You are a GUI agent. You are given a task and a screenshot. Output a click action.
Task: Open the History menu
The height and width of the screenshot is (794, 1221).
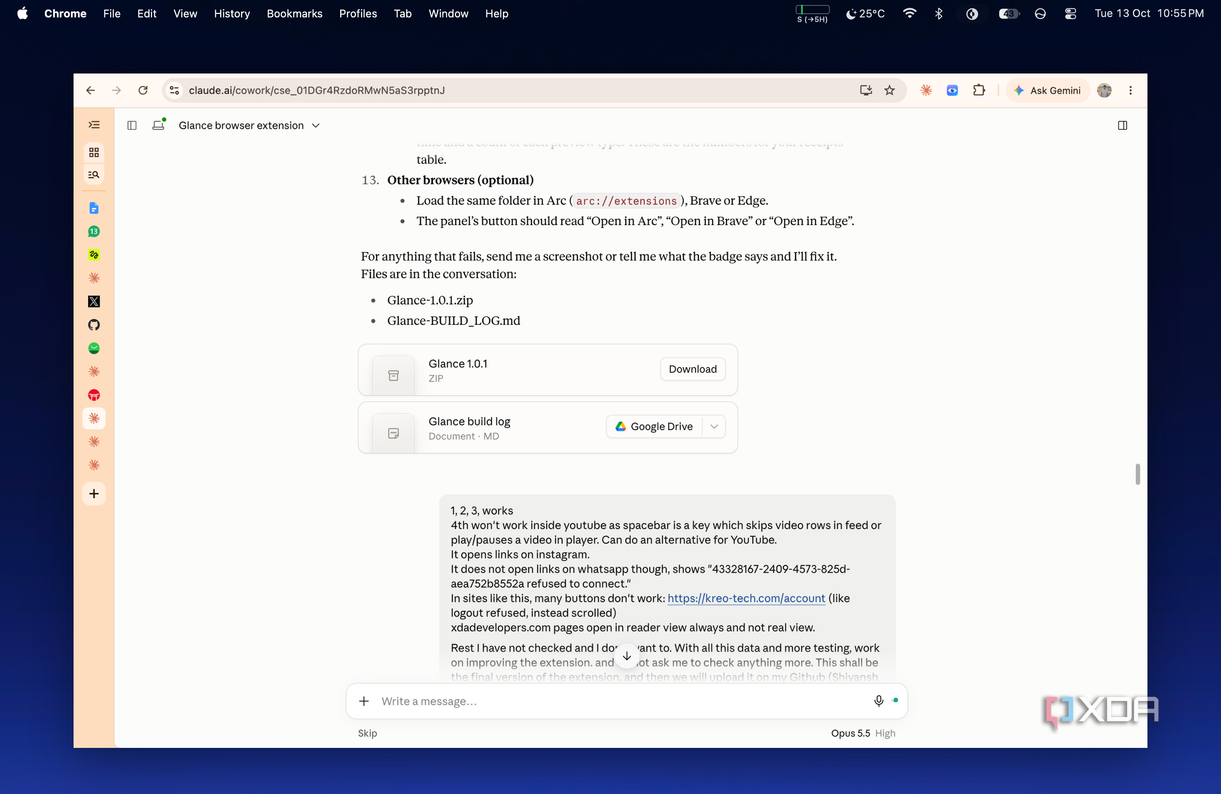[232, 14]
